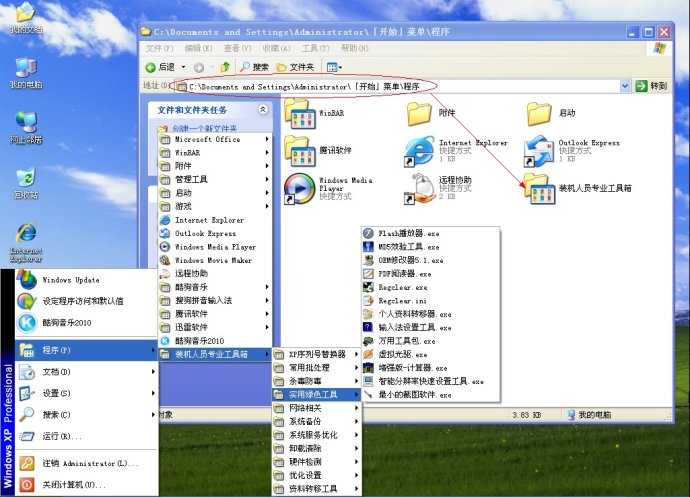Select 实用绿色工具 submenu item
Viewport: 690px width, 497px height.
316,394
